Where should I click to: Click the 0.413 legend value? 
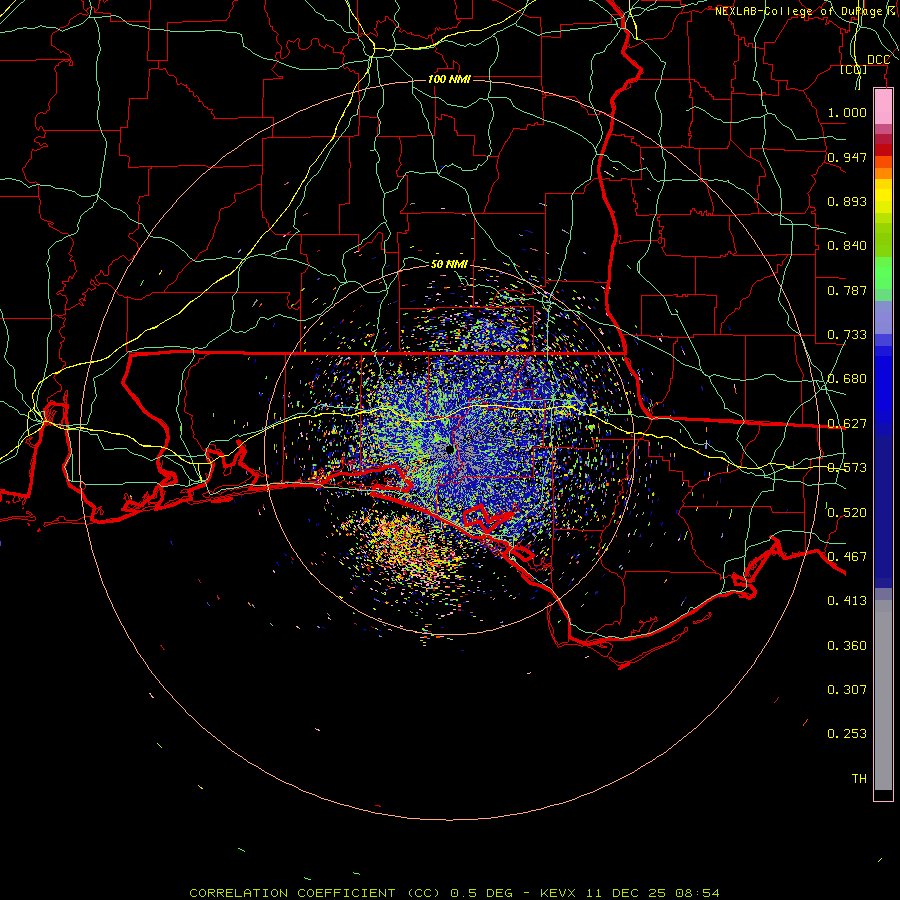847,601
